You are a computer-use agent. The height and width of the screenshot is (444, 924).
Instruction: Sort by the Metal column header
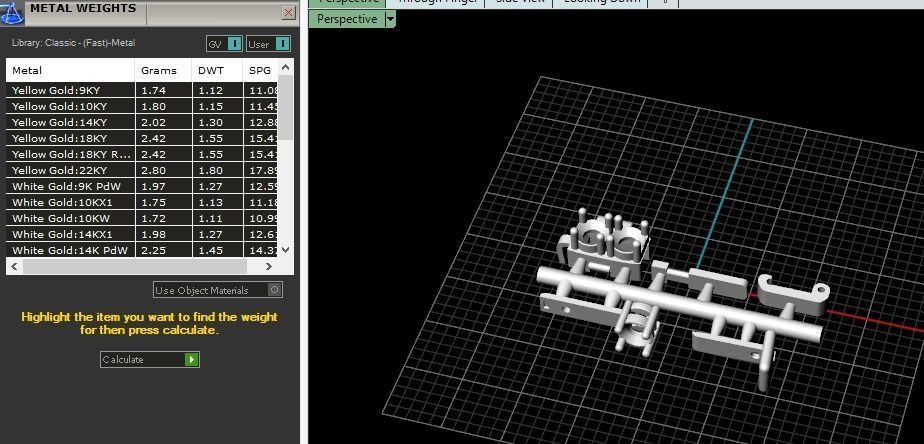(70, 70)
